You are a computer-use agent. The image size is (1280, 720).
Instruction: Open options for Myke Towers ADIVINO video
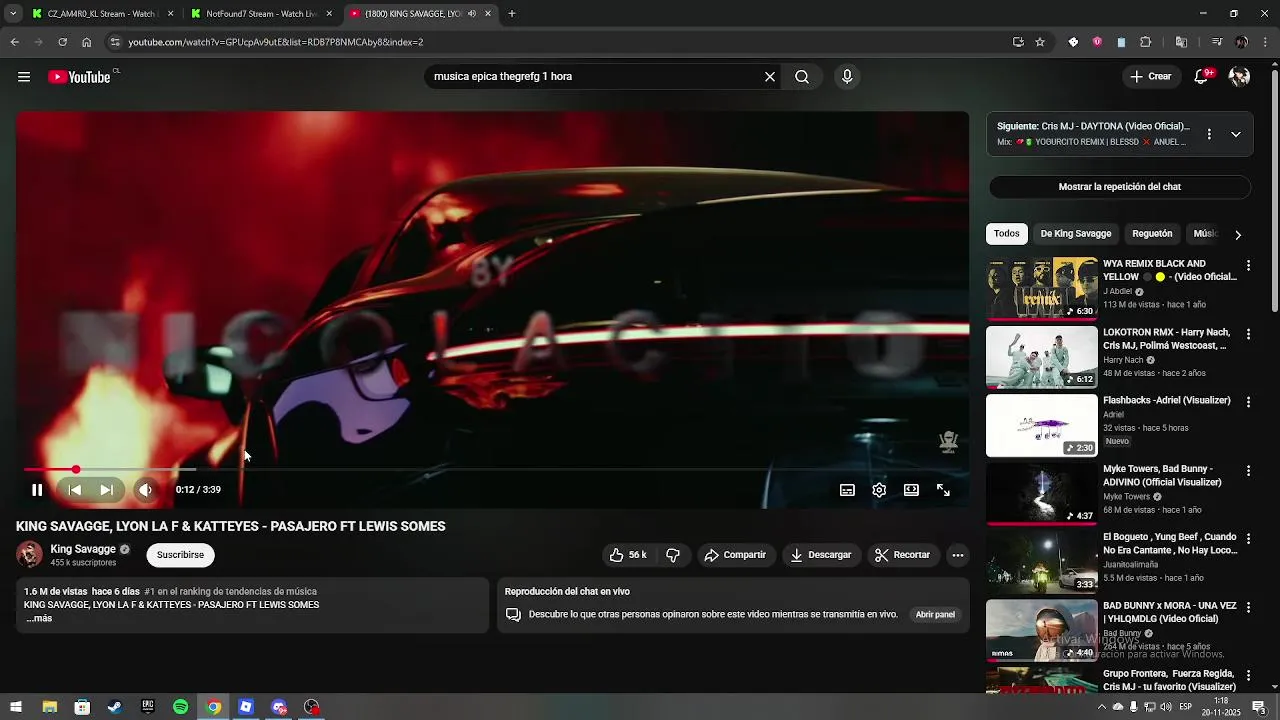pos(1248,470)
